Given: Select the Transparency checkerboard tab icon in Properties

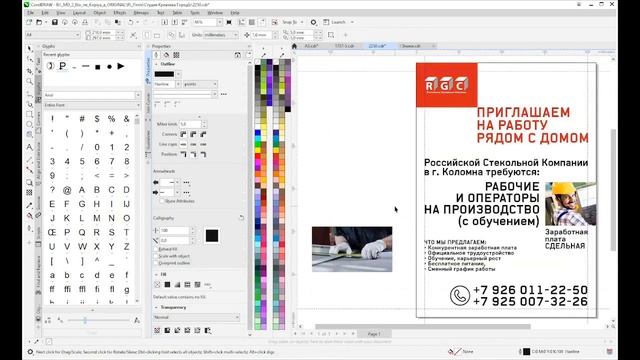Looking at the screenshot, I should pos(176,55).
